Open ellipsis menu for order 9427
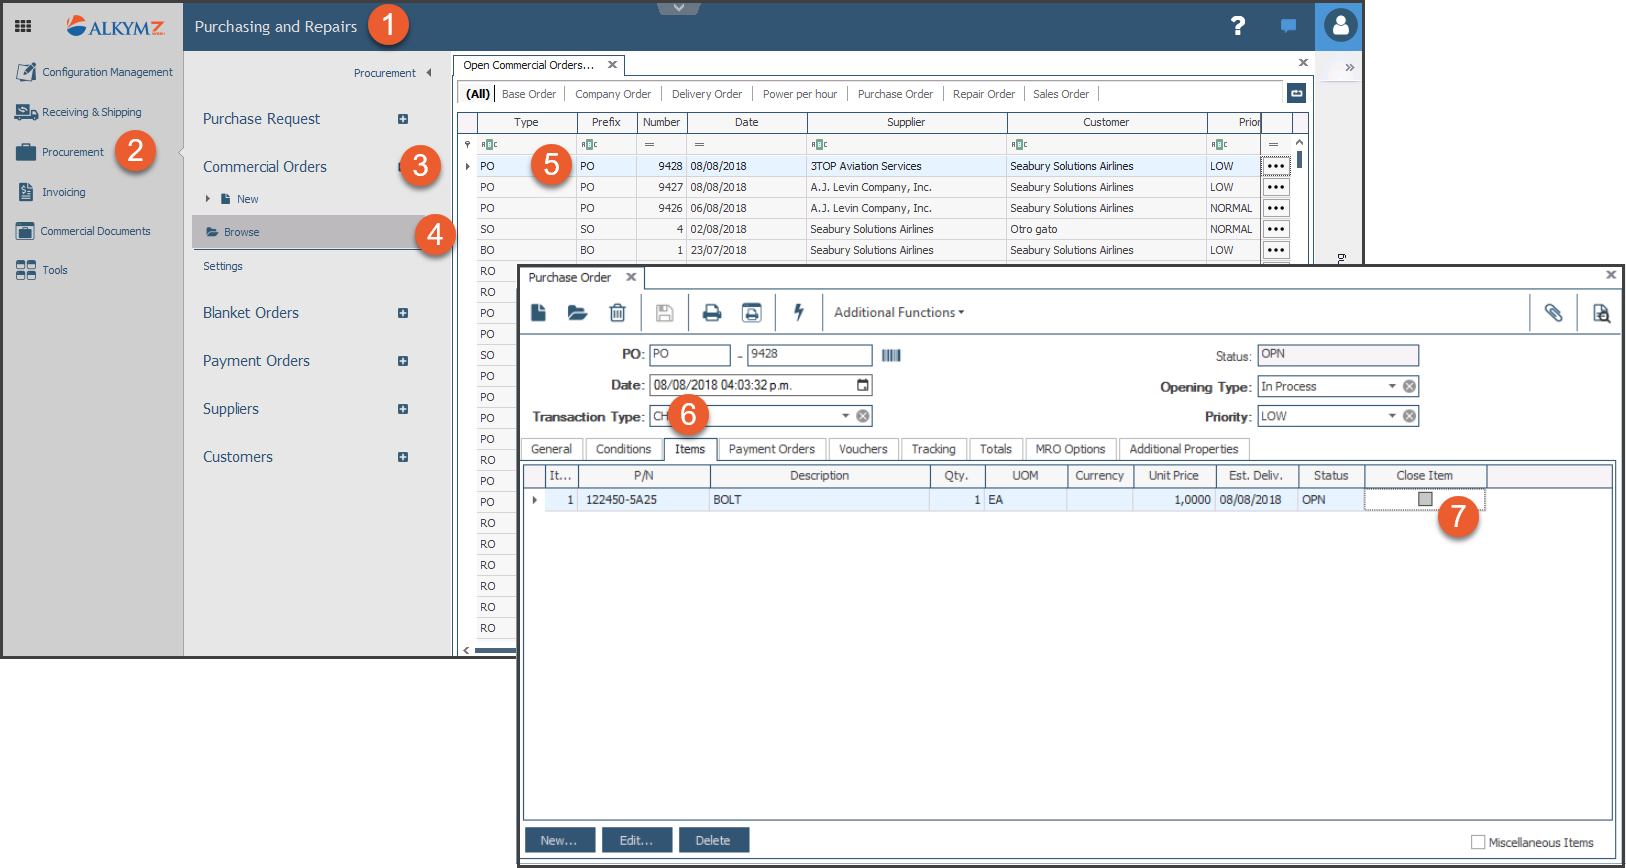 1276,187
